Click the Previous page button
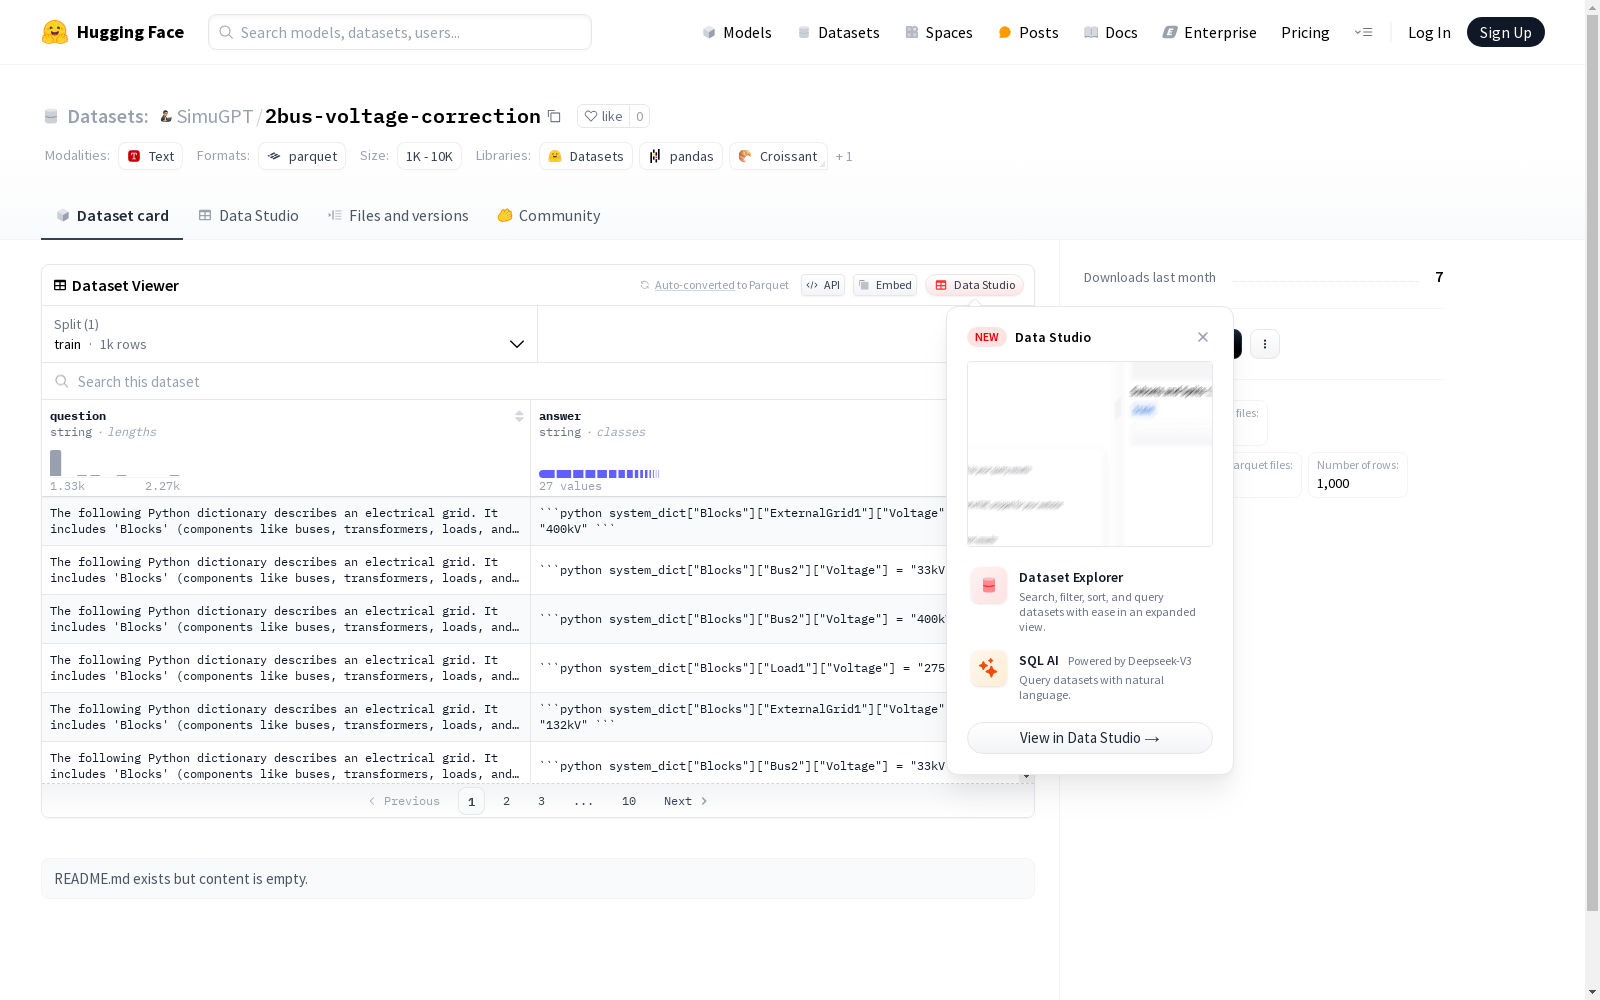1600x1000 pixels. pyautogui.click(x=404, y=801)
